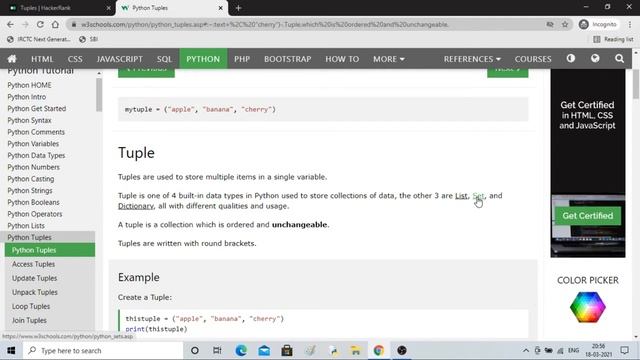The image size is (640, 360).
Task: Open Mail app from taskbar
Action: 264,351
